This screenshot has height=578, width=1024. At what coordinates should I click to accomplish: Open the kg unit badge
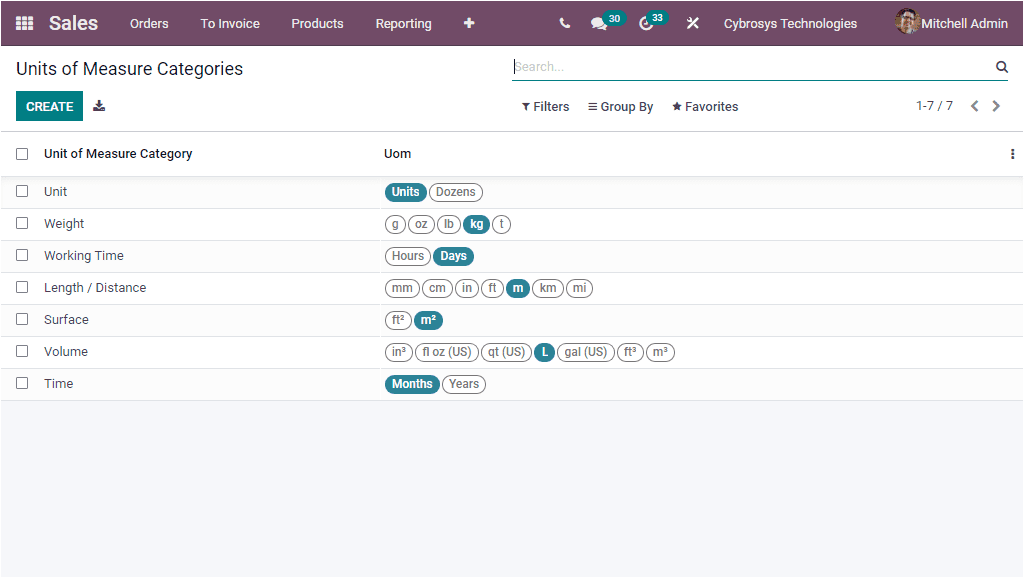click(x=476, y=224)
